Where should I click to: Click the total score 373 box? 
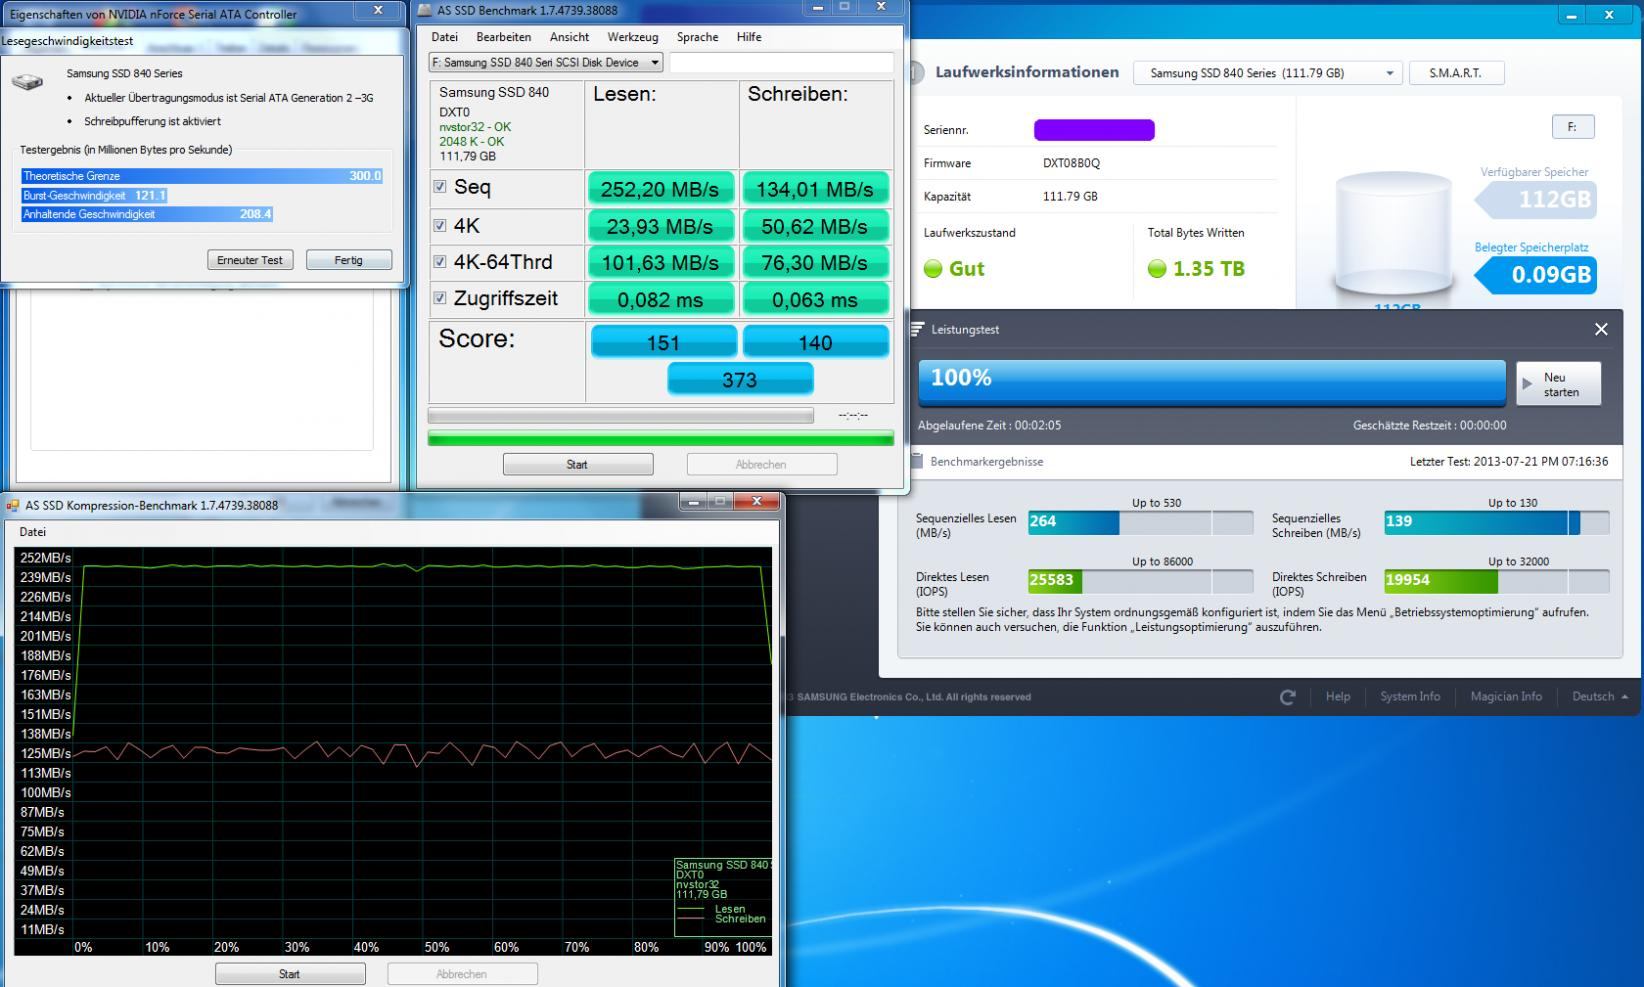[x=740, y=380]
